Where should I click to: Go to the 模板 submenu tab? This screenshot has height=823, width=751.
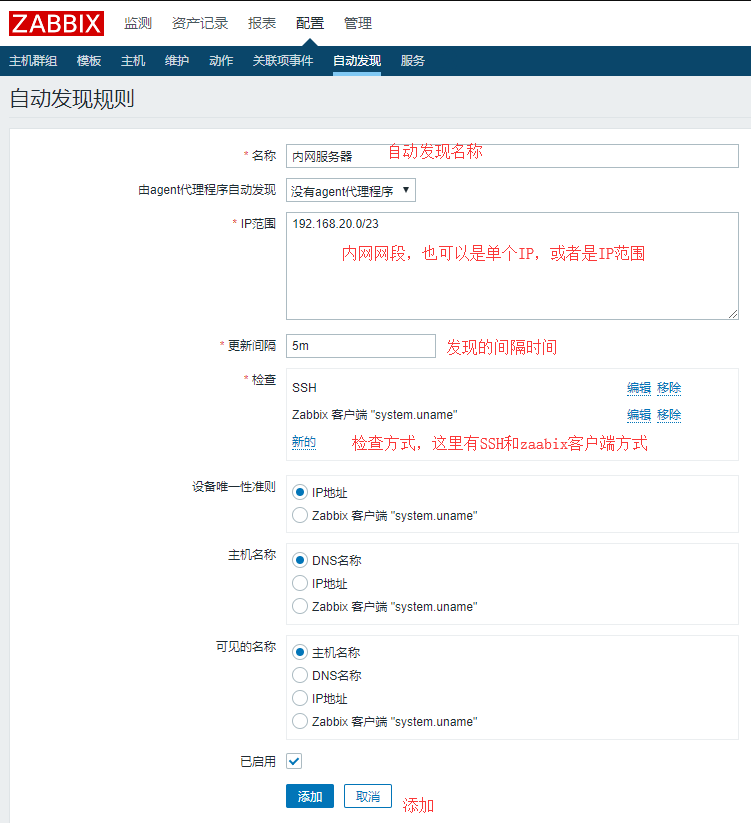point(89,61)
